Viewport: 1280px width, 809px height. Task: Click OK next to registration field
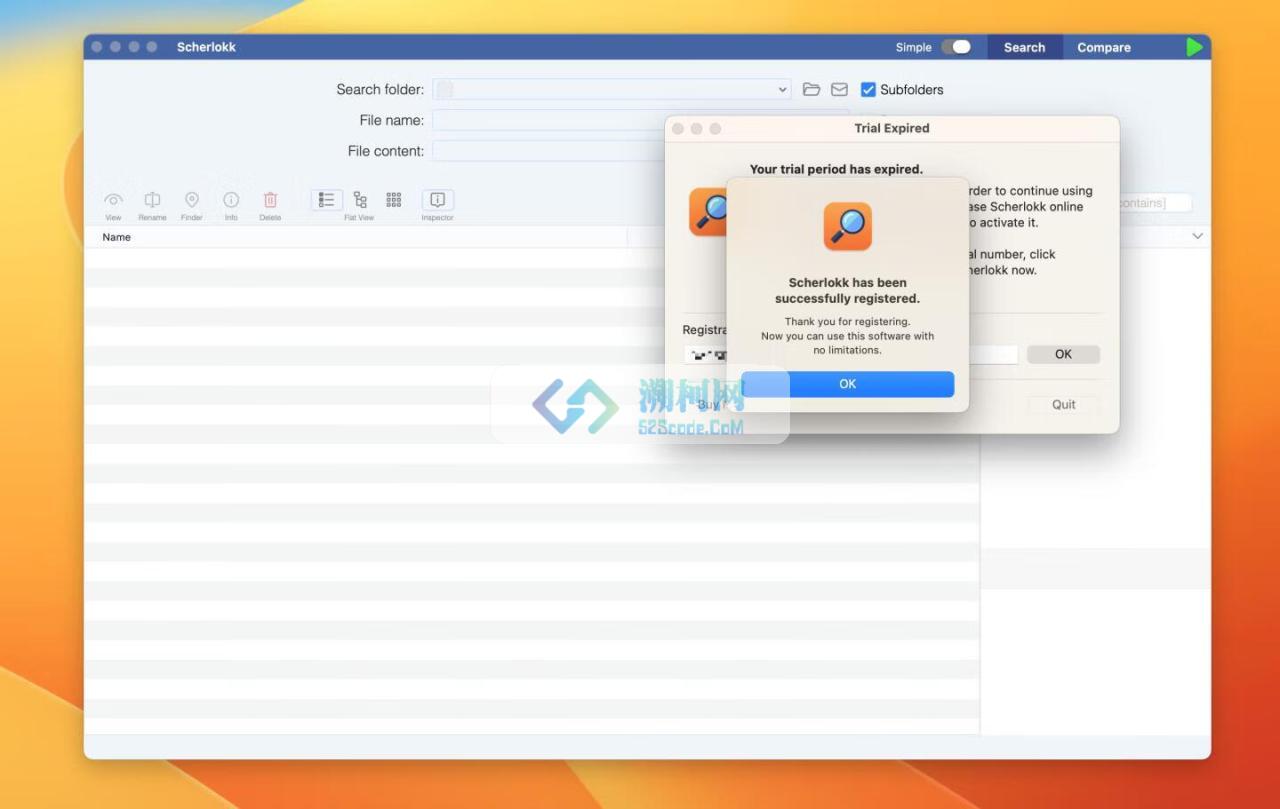[1063, 354]
